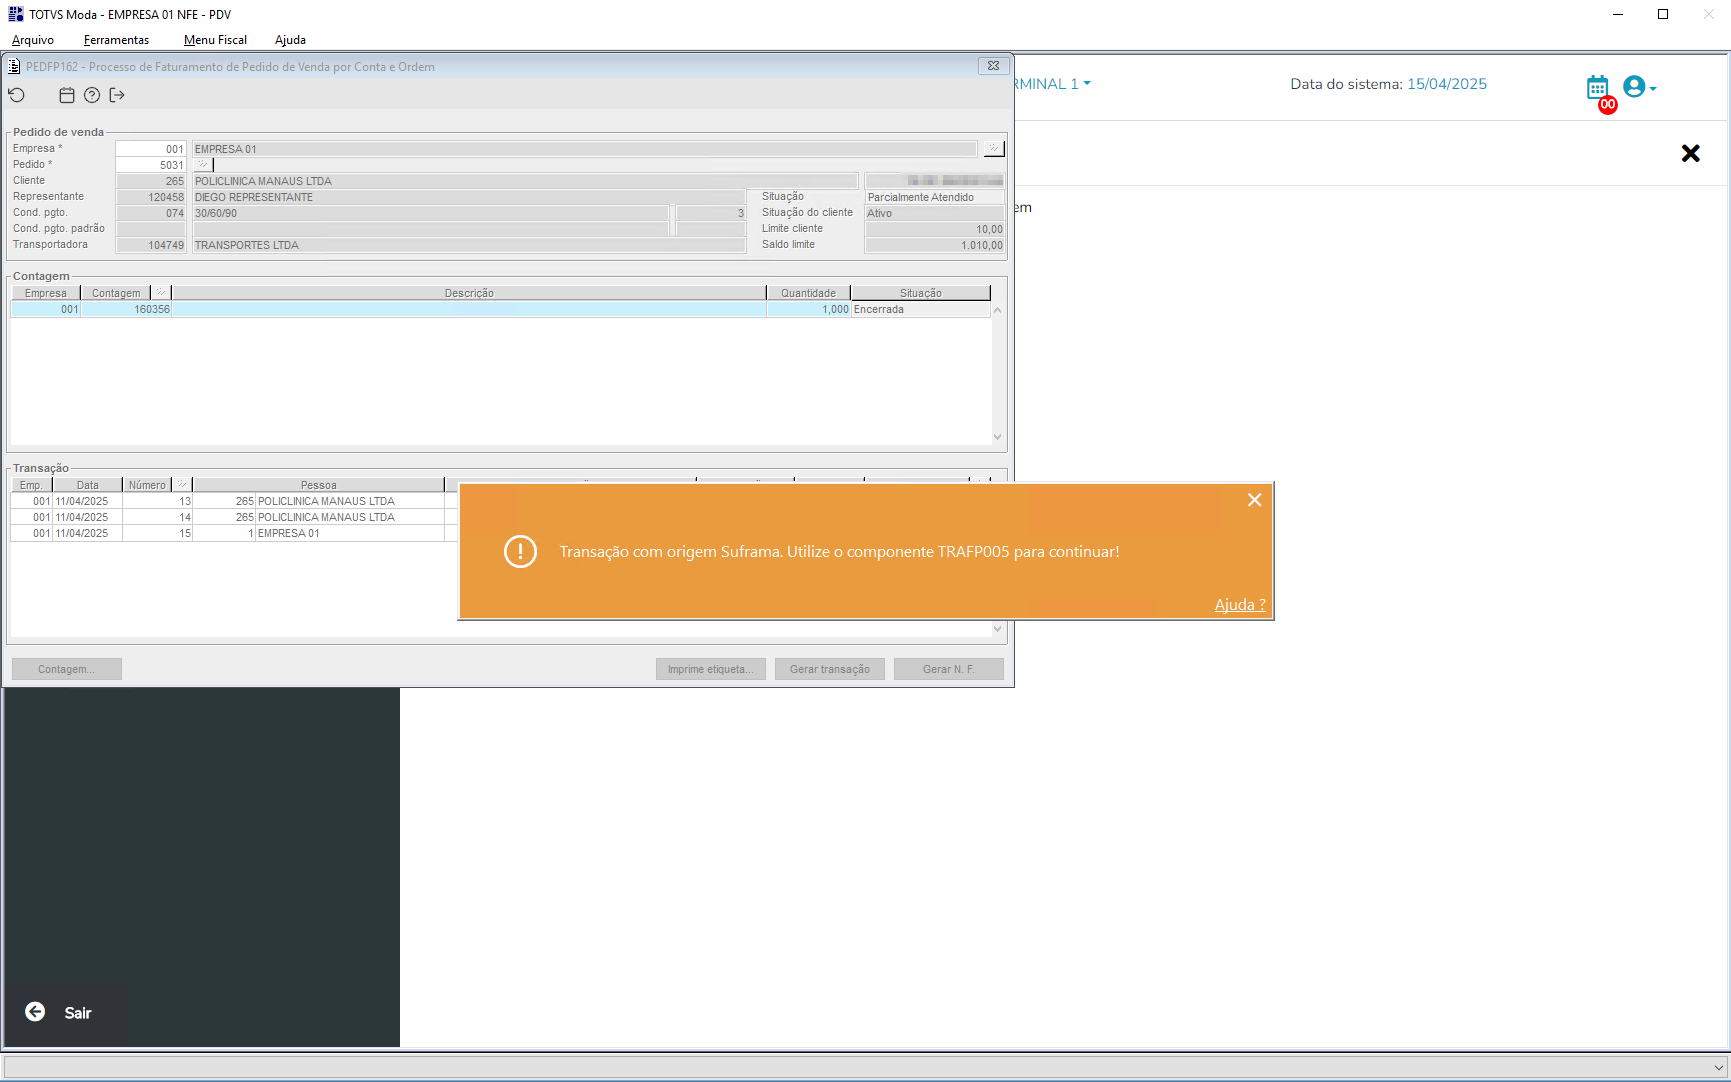Click the Imprime etiqueta... button
This screenshot has width=1731, height=1082.
(711, 669)
